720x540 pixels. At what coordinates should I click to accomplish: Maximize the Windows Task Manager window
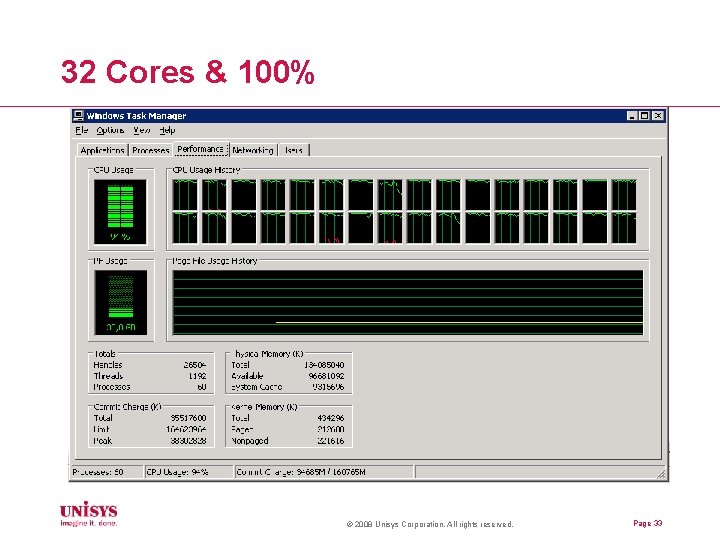coord(644,116)
